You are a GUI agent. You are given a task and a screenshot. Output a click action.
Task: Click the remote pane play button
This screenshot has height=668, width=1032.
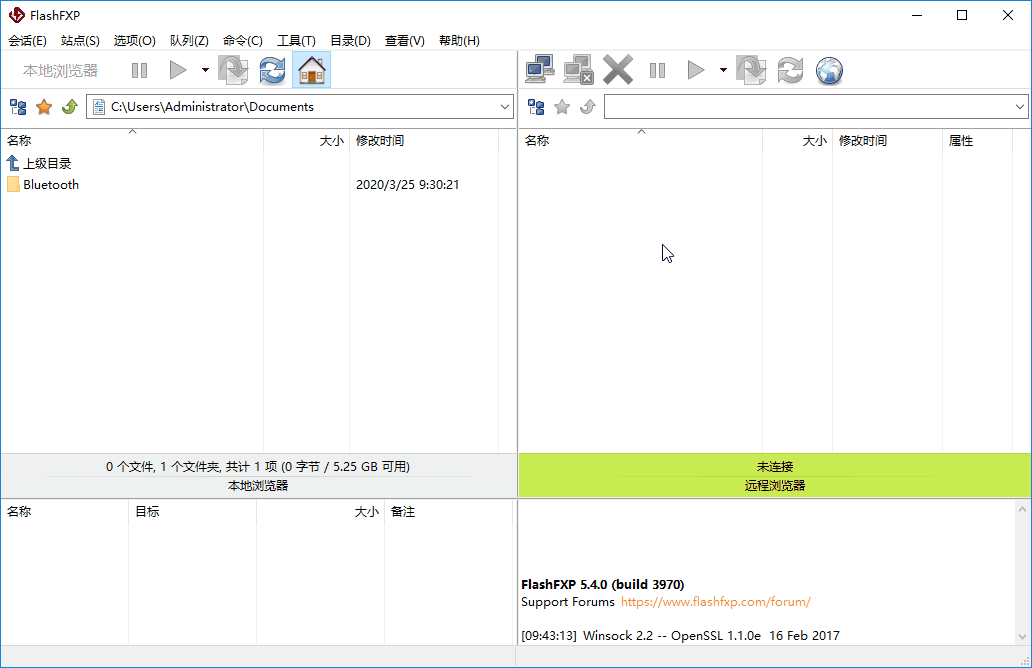[696, 70]
